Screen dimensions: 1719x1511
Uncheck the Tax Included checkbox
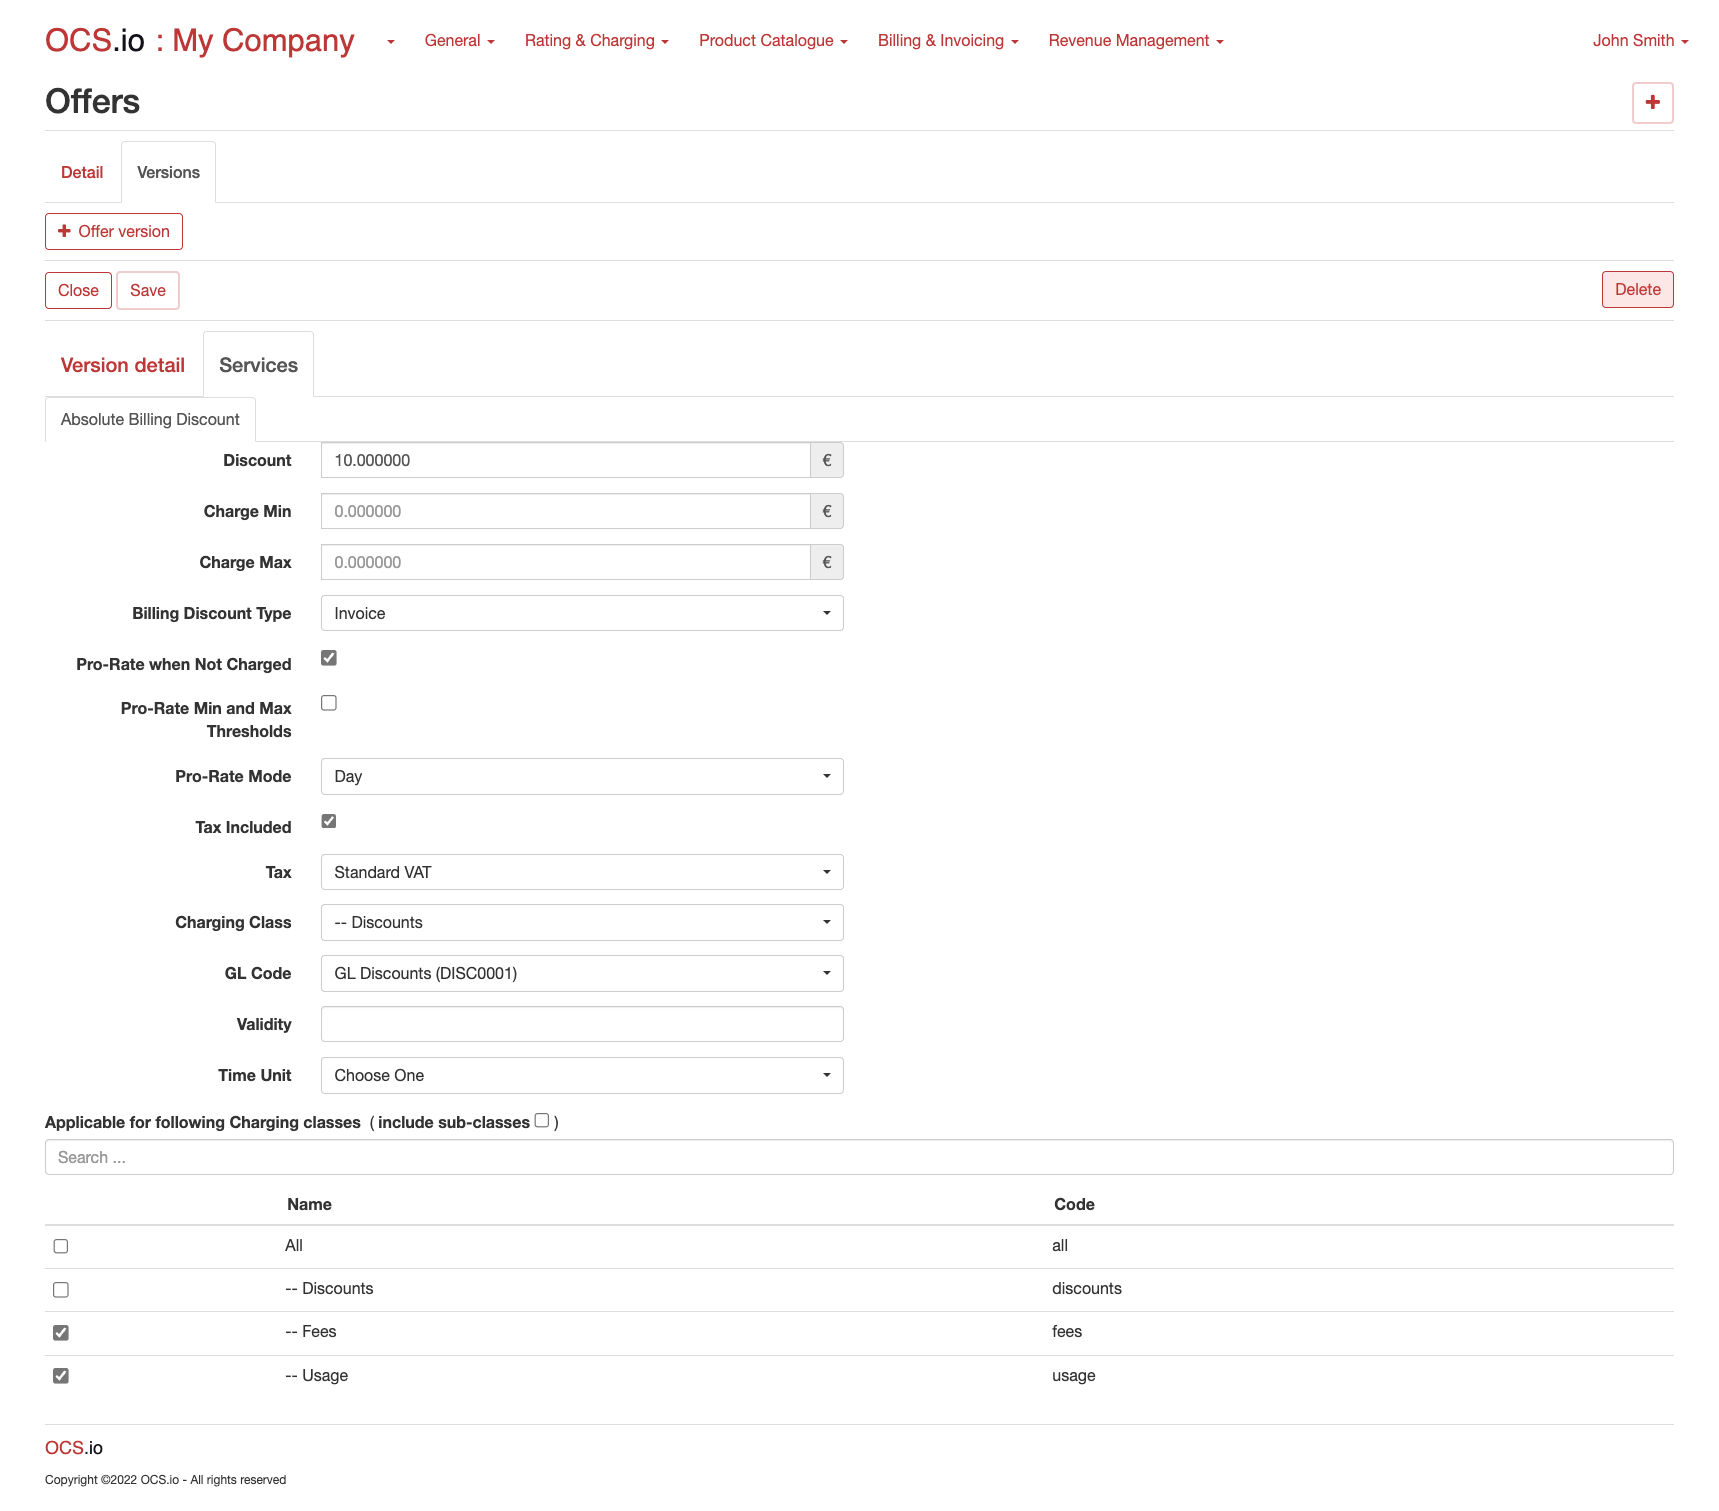coord(329,821)
